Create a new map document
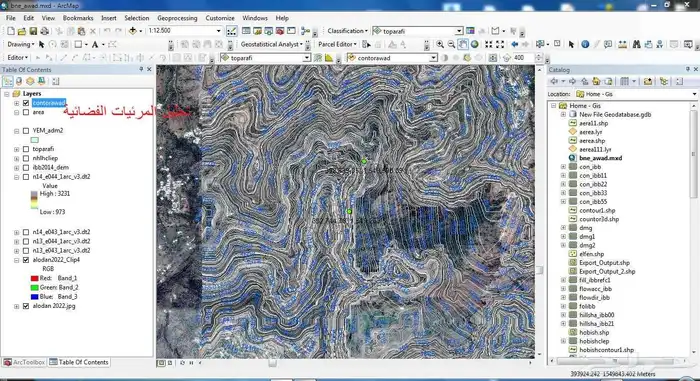This screenshot has height=381, width=700. click(11, 31)
